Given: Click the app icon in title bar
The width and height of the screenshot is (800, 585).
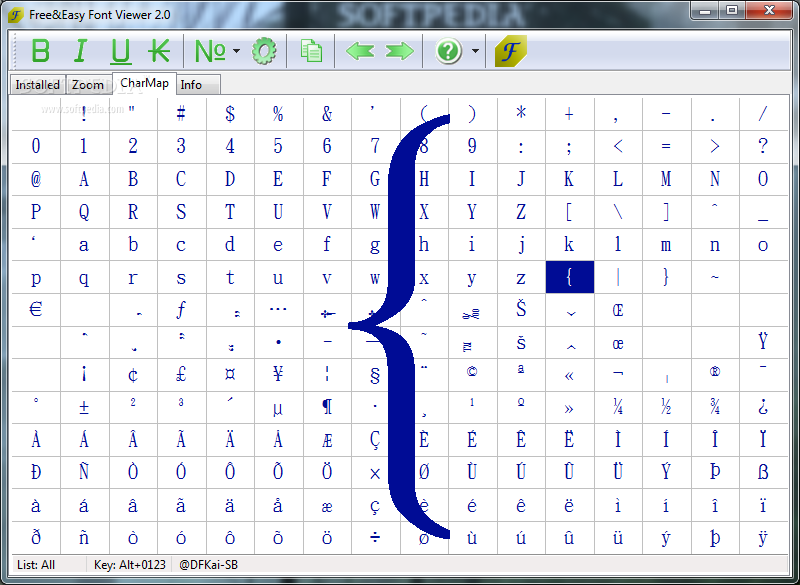Looking at the screenshot, I should coord(16,15).
